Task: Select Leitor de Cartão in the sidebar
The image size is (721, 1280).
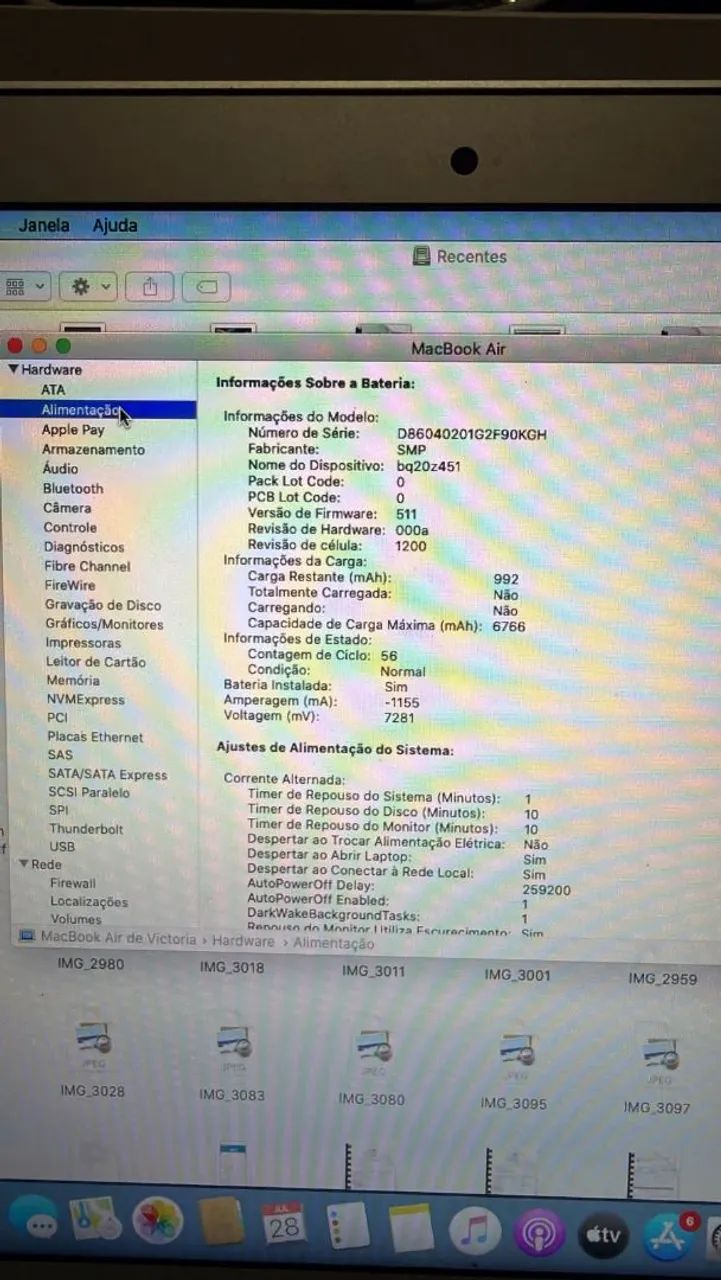Action: [x=95, y=662]
